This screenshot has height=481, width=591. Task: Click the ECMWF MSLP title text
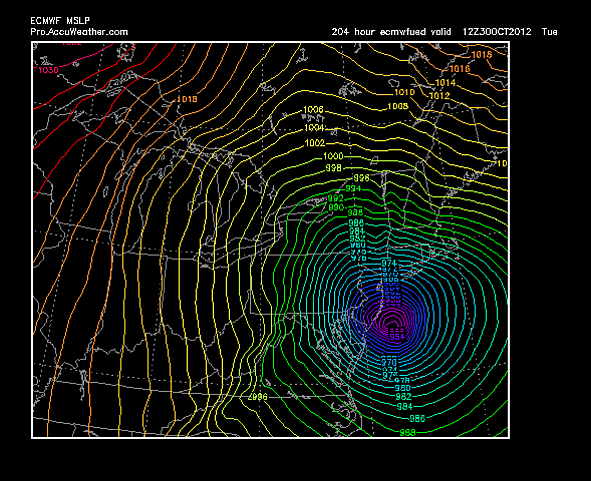point(60,21)
